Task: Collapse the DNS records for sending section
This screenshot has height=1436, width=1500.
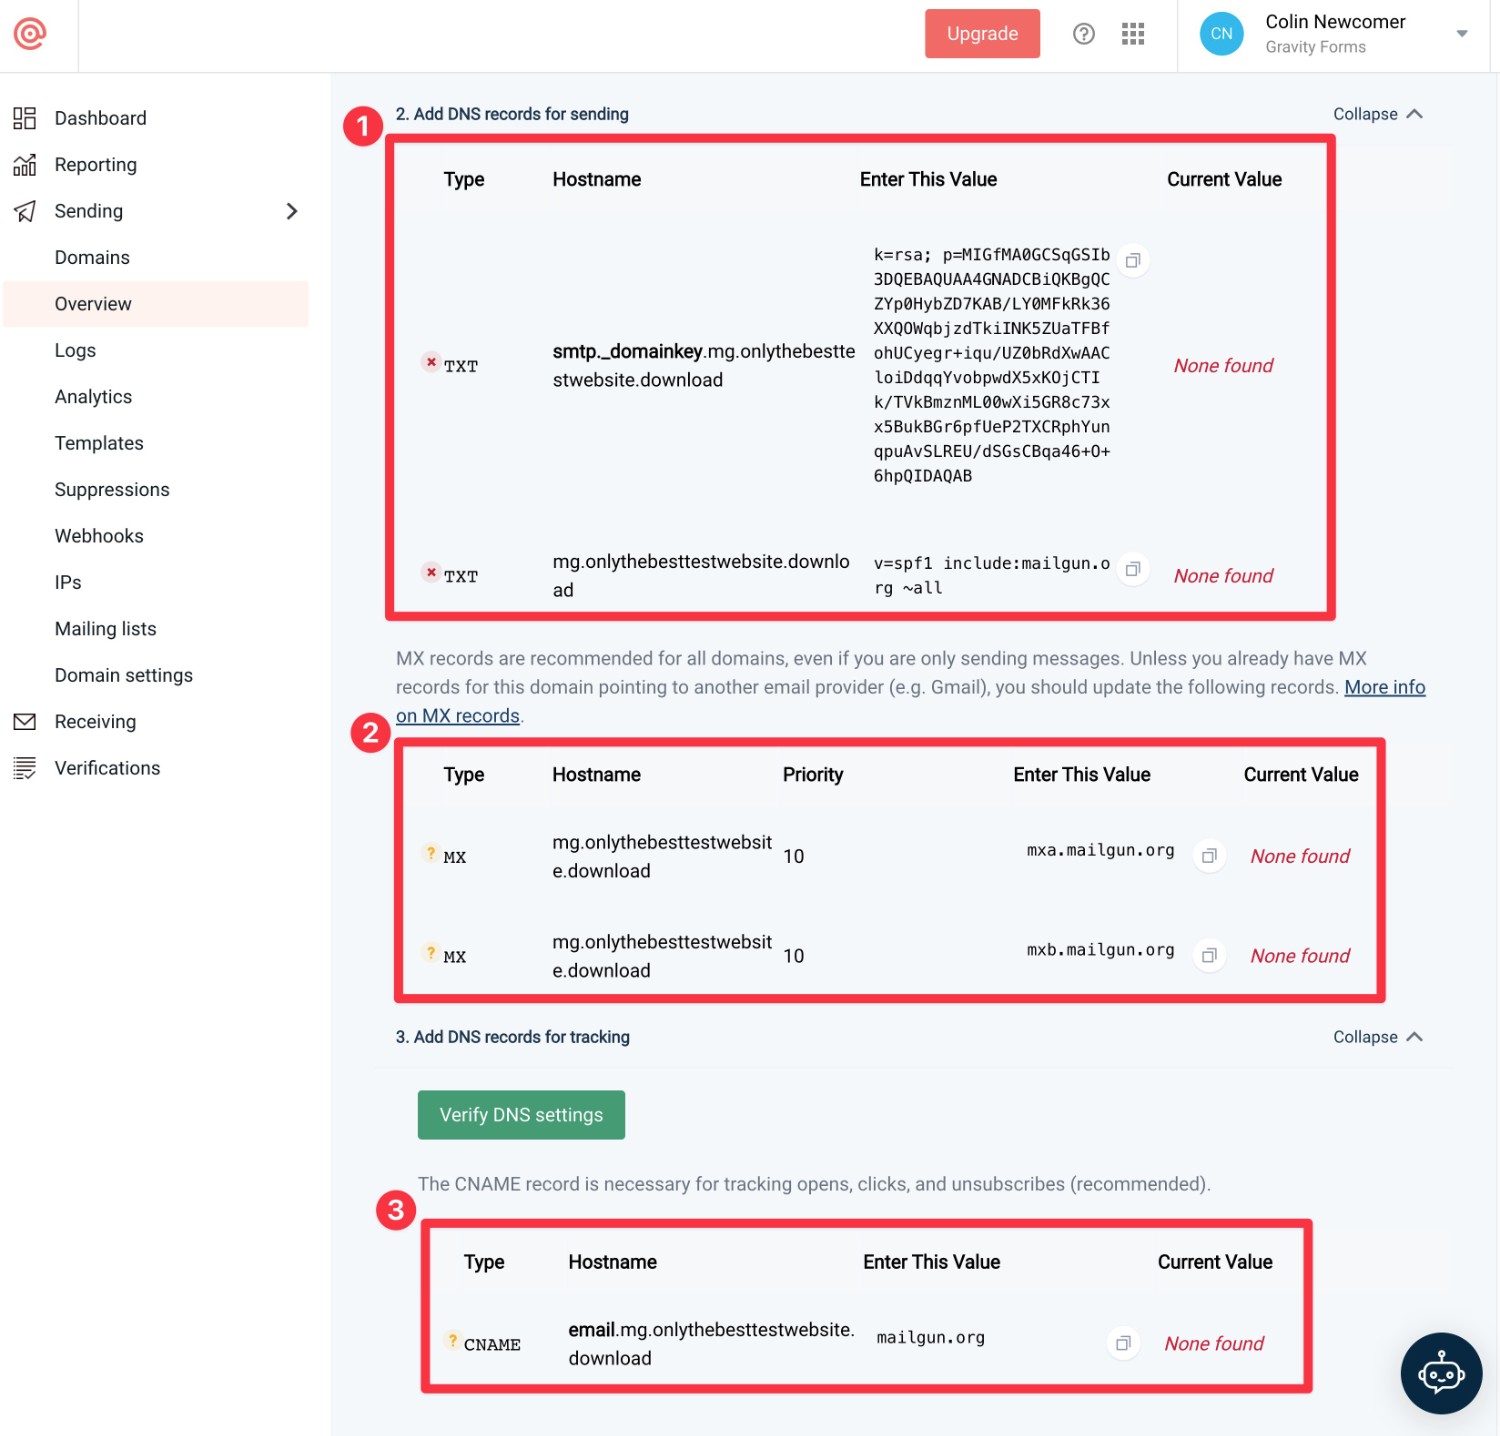Action: tap(1377, 114)
